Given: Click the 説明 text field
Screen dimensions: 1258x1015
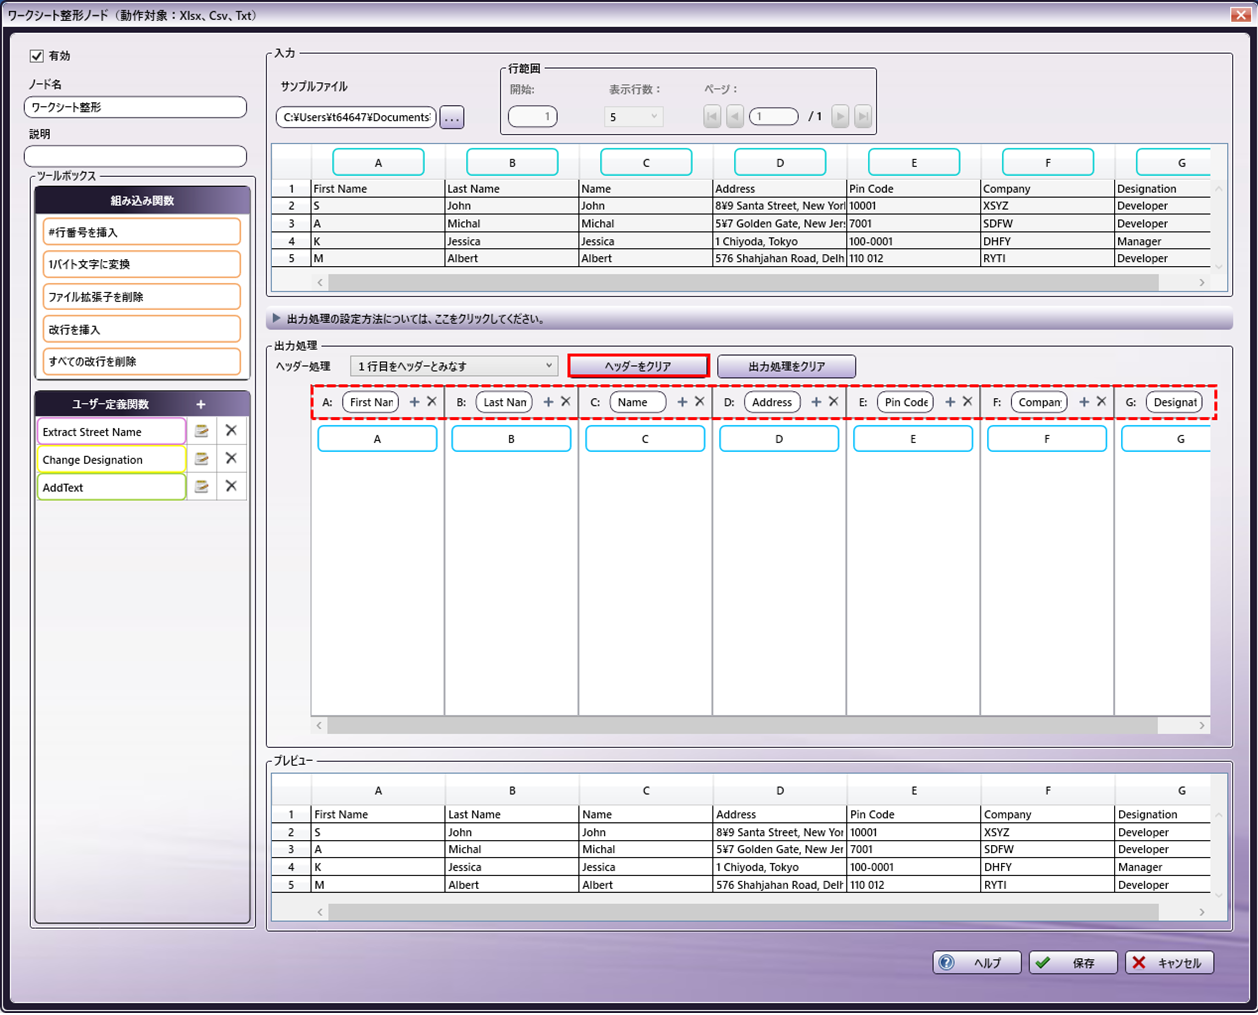Looking at the screenshot, I should point(135,156).
